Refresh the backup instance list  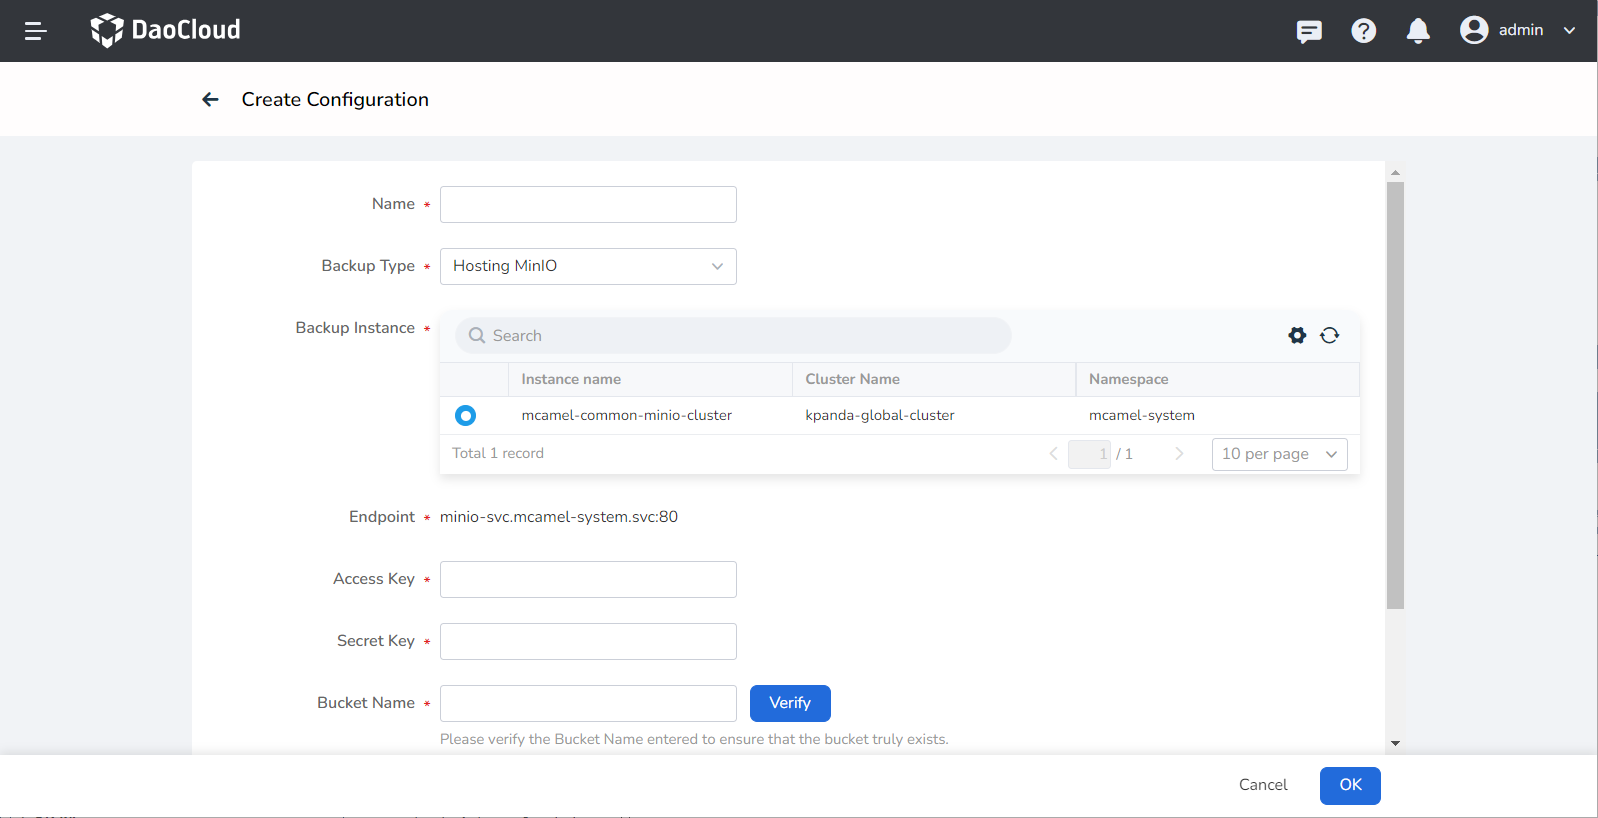[1329, 336]
